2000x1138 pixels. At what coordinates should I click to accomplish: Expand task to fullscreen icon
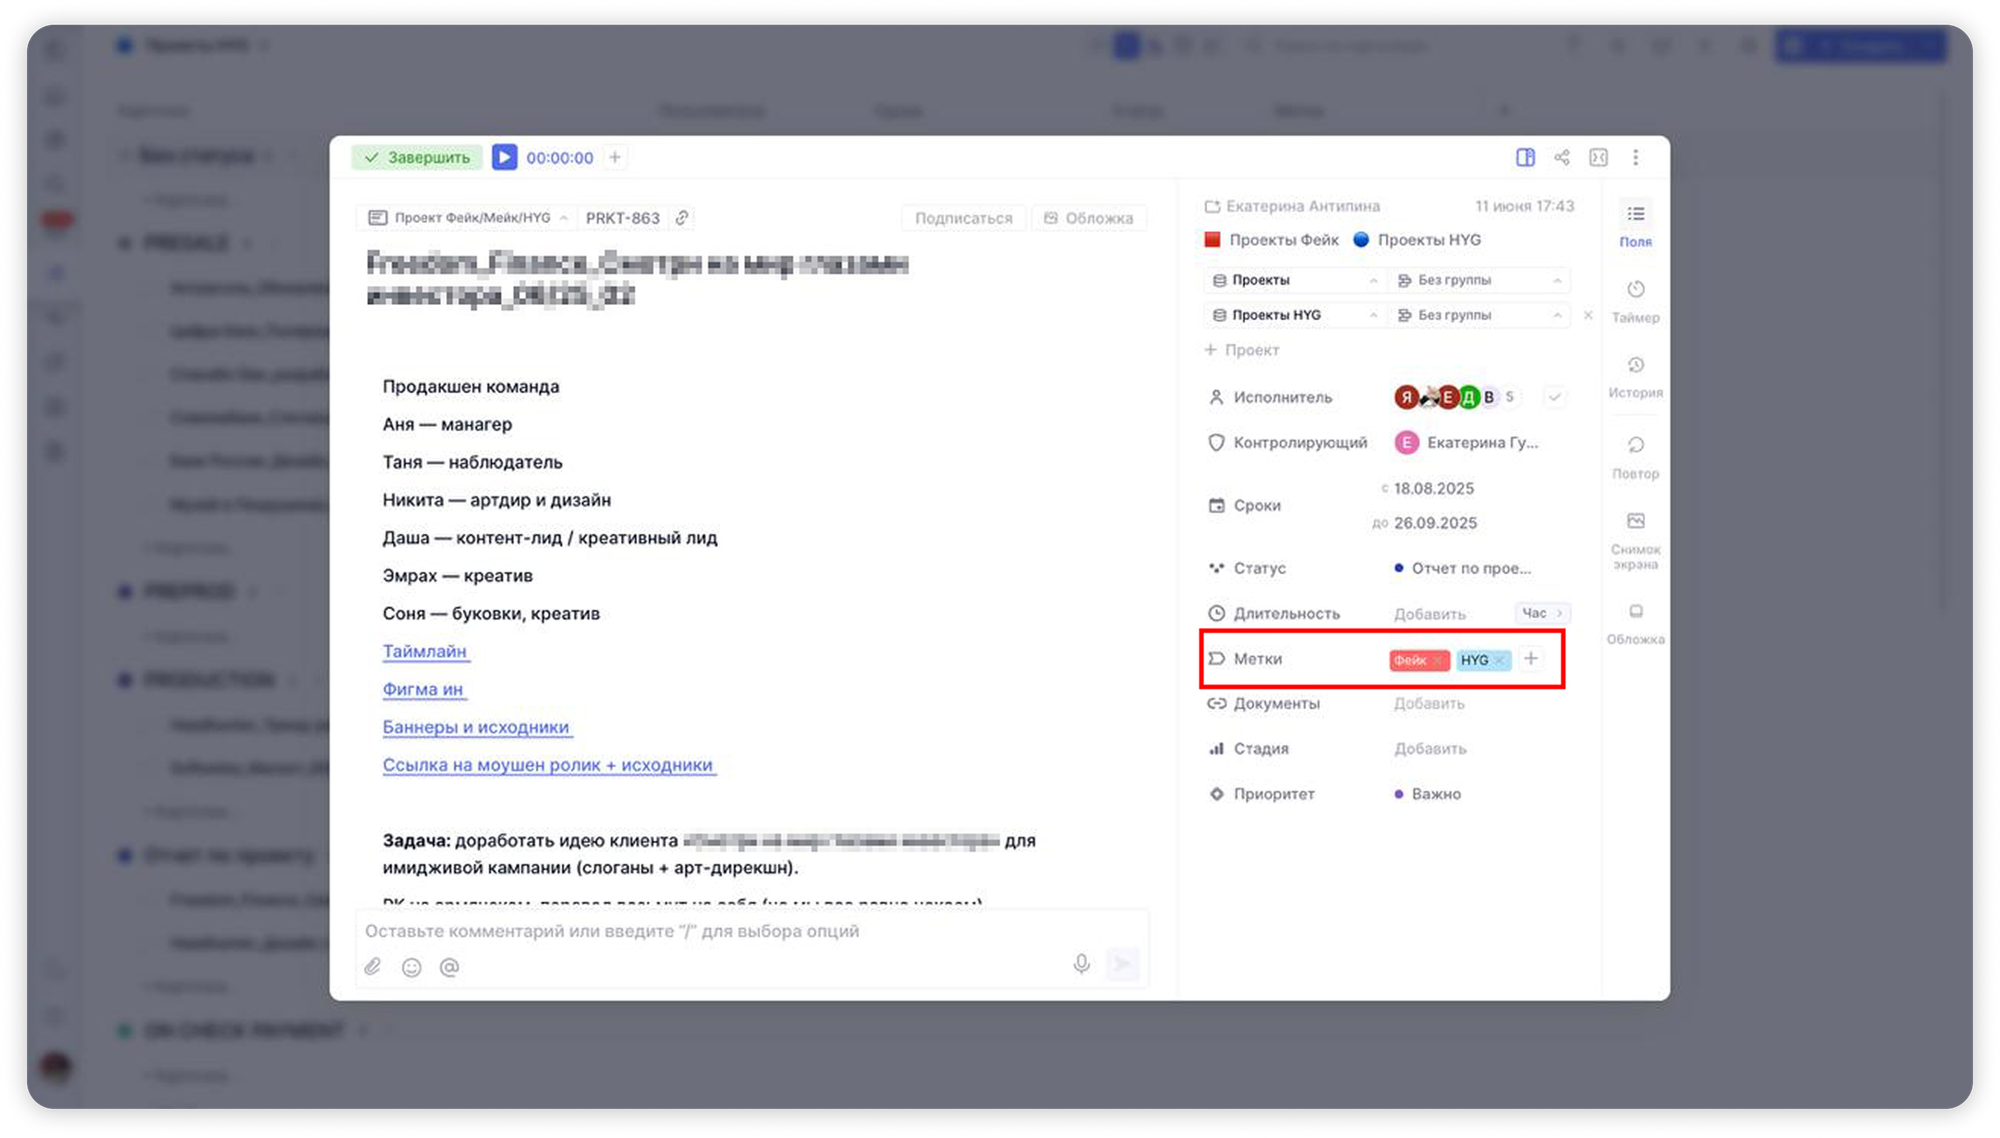click(x=1598, y=157)
